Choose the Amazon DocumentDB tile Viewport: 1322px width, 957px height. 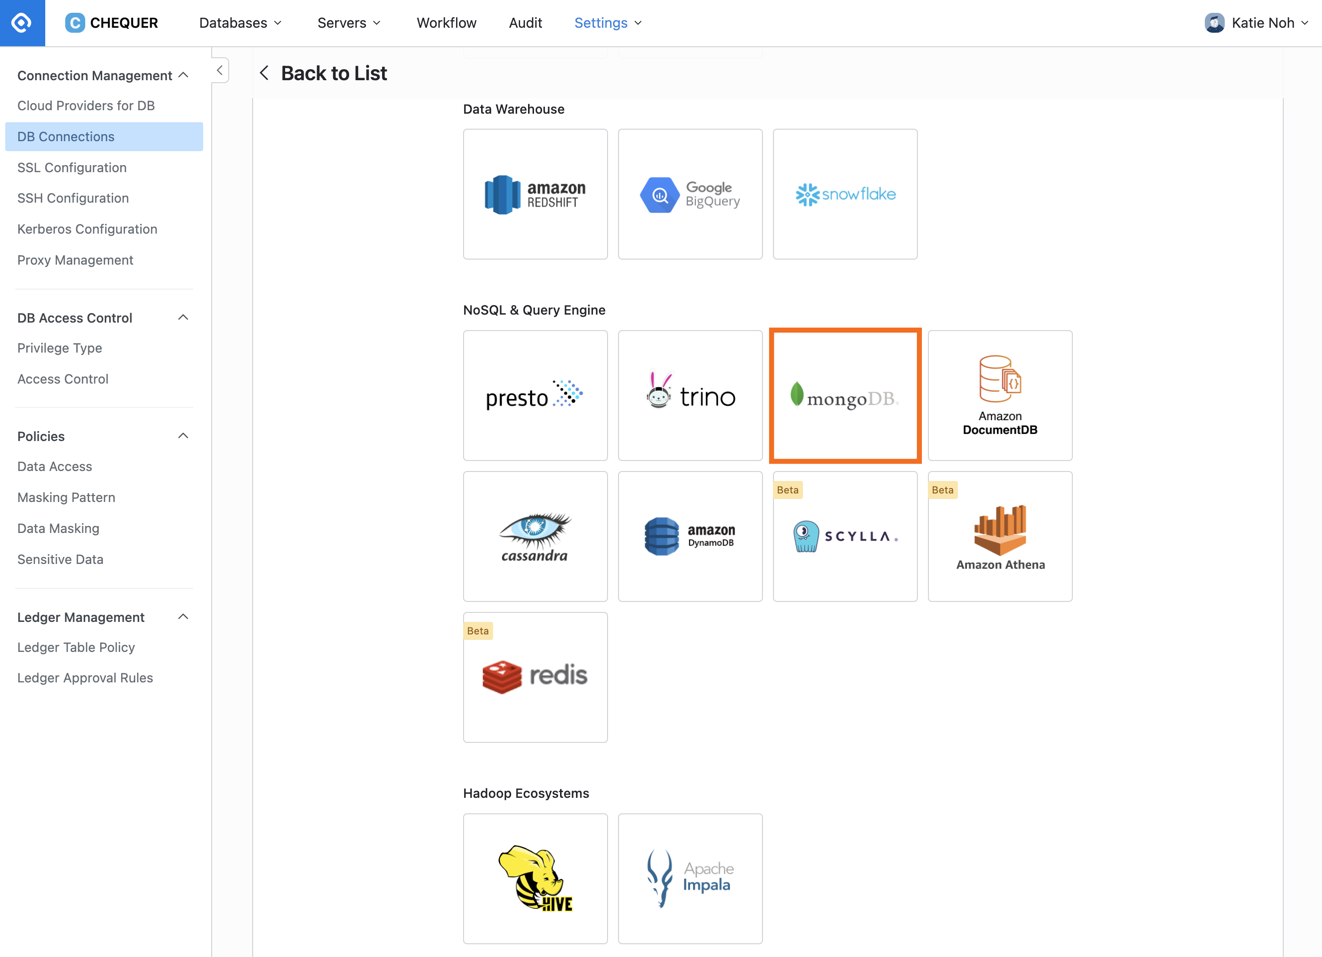click(x=1000, y=395)
